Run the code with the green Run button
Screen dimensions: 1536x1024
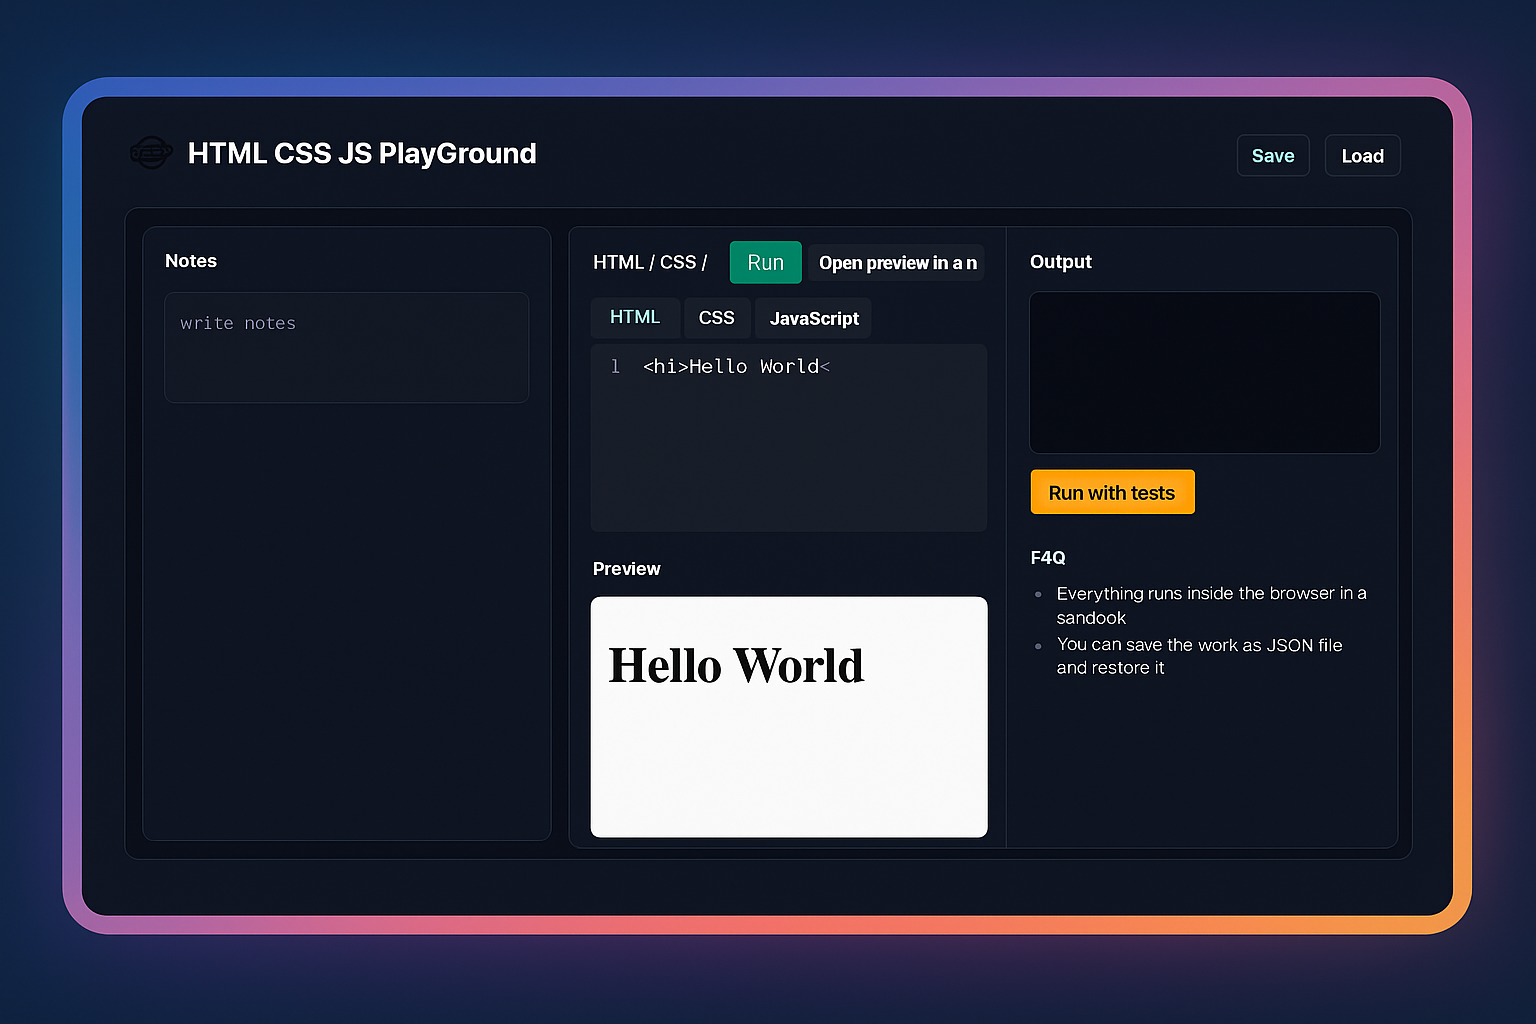[x=765, y=263]
